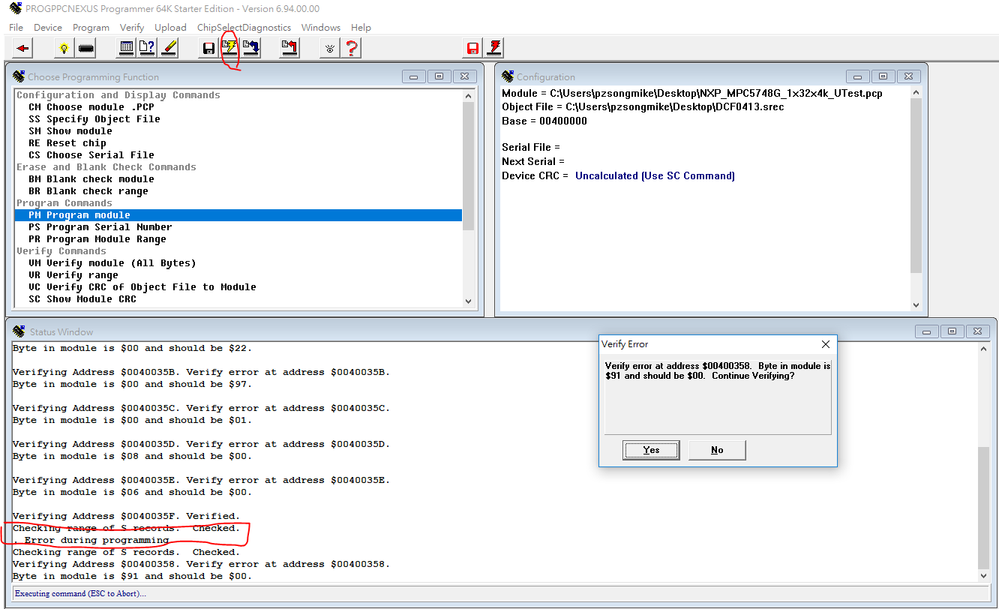Image resolution: width=999 pixels, height=609 pixels.
Task: Click the red lightning toolbar icon
Action: coord(494,48)
